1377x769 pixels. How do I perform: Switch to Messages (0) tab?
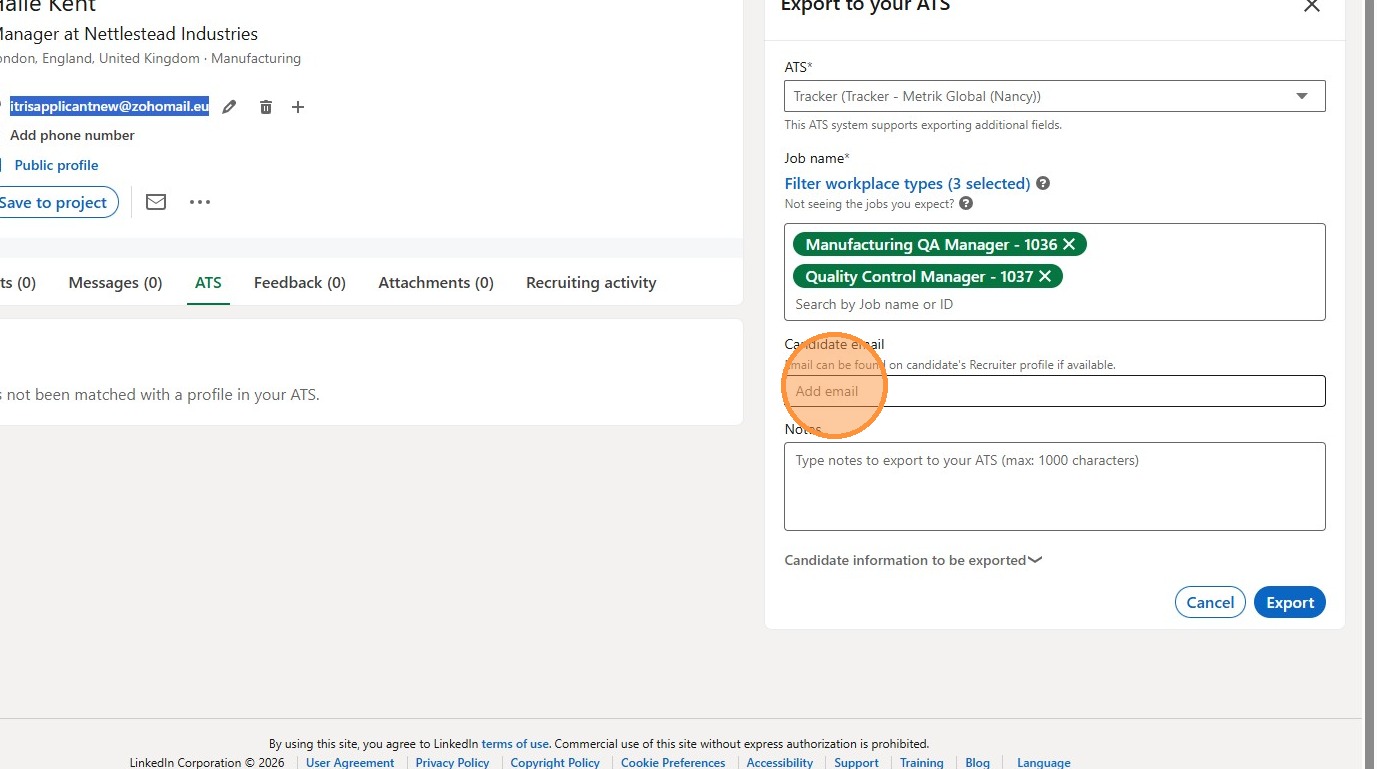(115, 283)
